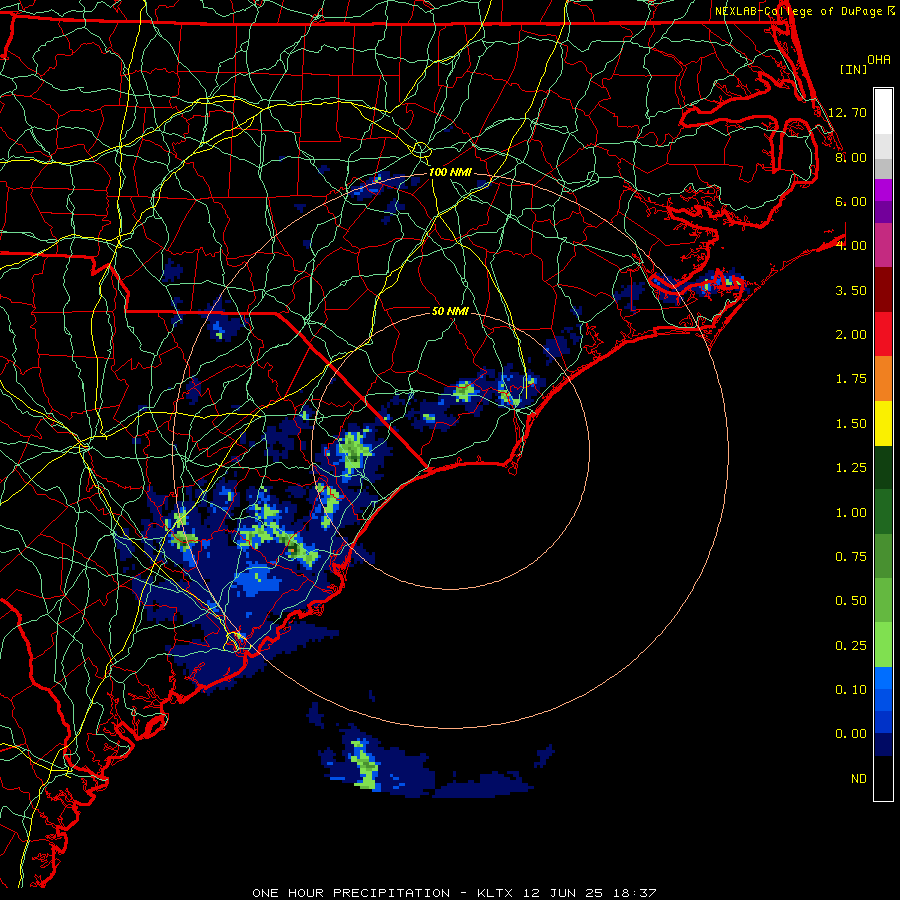The width and height of the screenshot is (900, 900).
Task: Click the yellow swatch in legend
Action: (883, 423)
